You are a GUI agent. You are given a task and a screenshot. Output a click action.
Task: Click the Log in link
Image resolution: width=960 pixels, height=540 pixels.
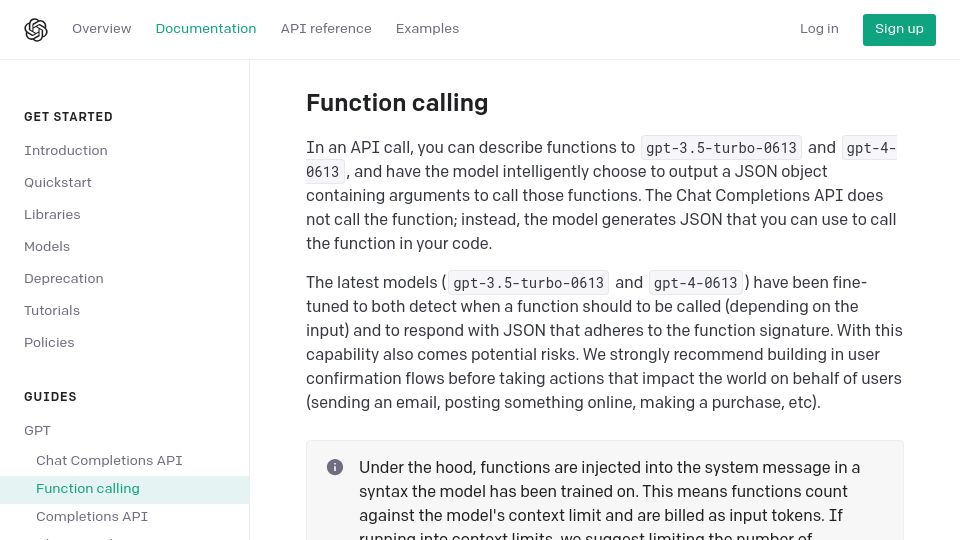pos(819,29)
